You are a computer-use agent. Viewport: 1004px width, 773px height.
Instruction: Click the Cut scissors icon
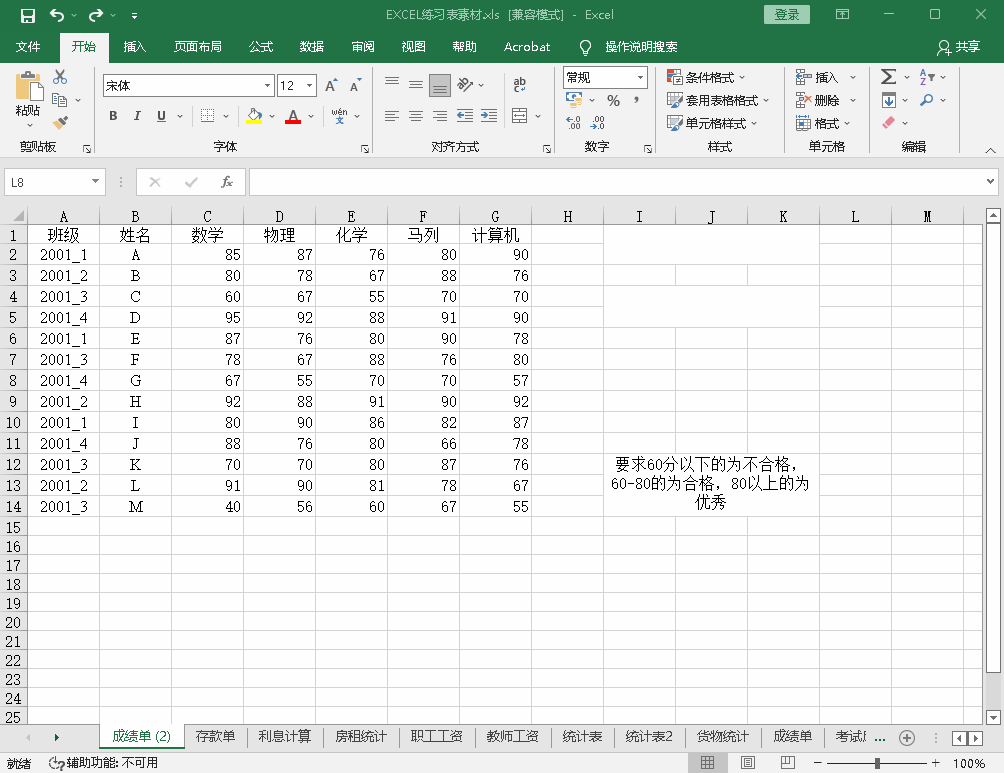[x=60, y=77]
